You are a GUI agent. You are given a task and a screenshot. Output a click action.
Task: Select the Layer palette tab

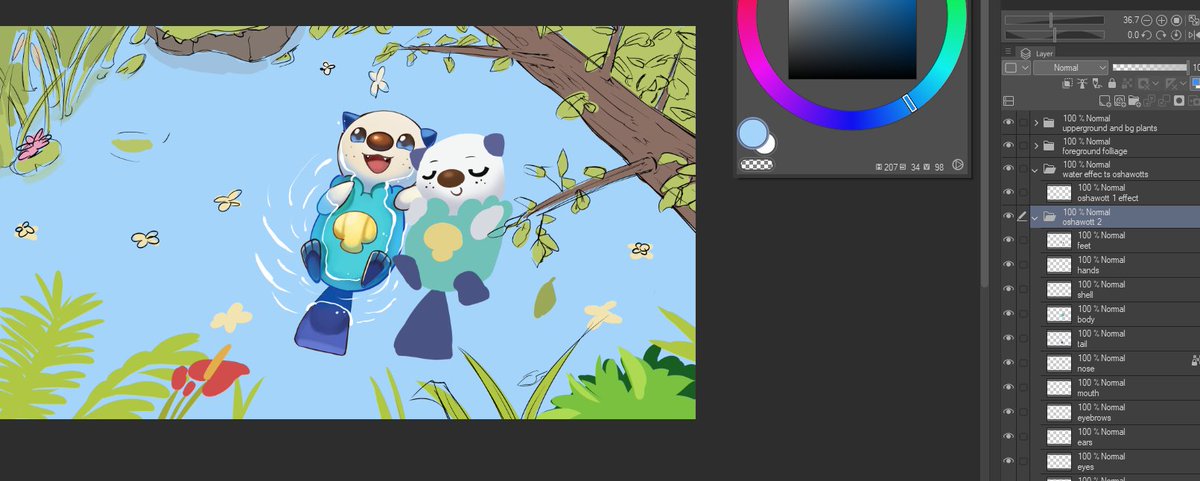pos(1035,54)
